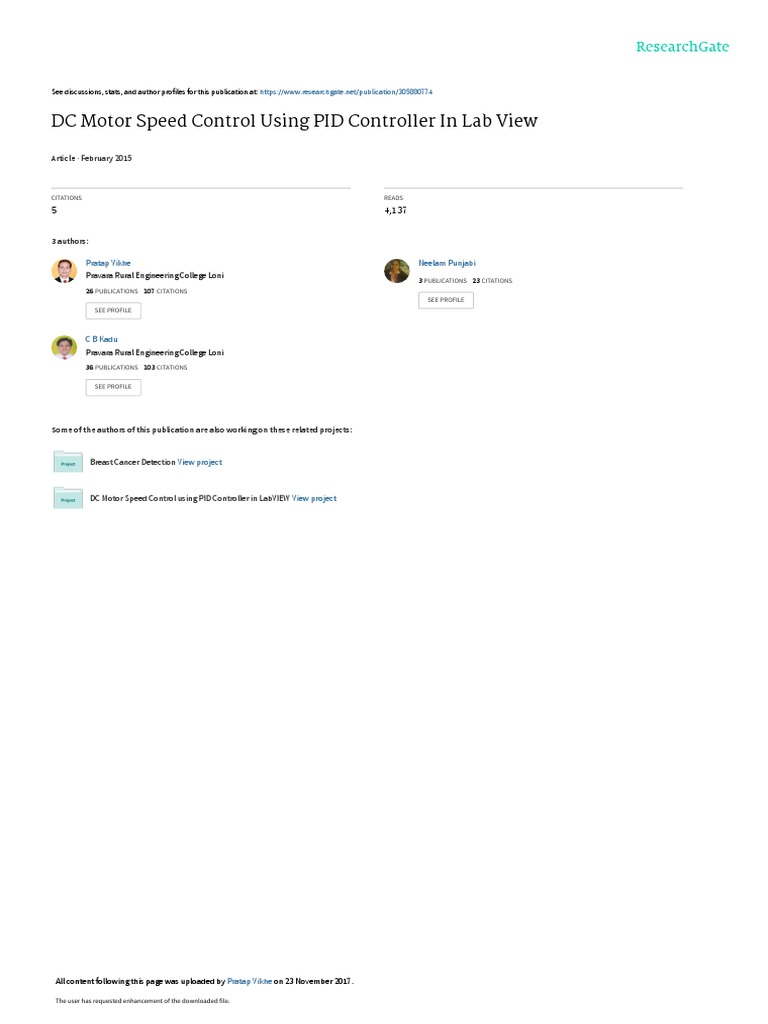Screen dimensions: 768x1024
Task: Click SEE PROFILE under Pratap Vikhe
Action: (113, 311)
